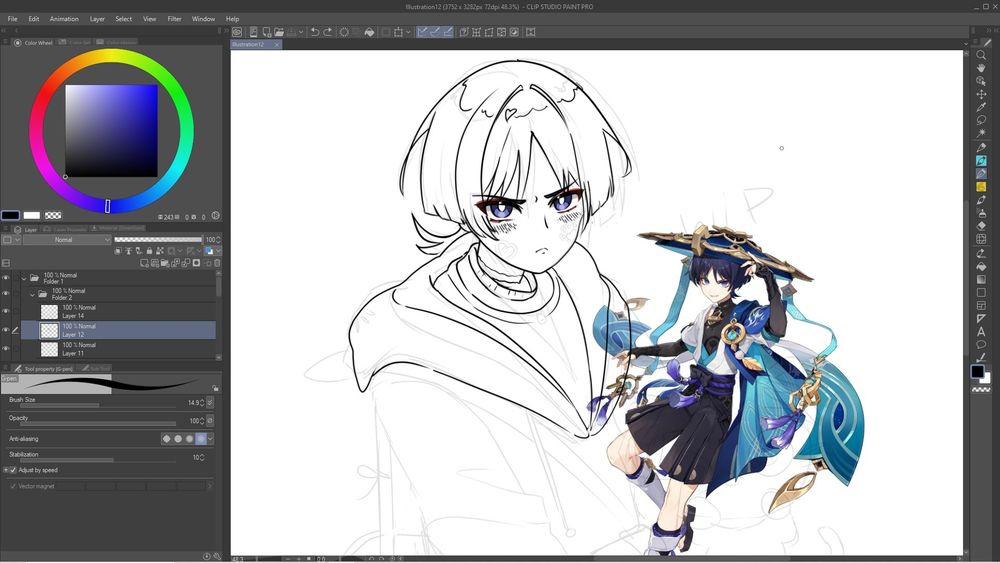Screen dimensions: 1000x563
Task: Click the New layer folder icon
Action: point(165,263)
